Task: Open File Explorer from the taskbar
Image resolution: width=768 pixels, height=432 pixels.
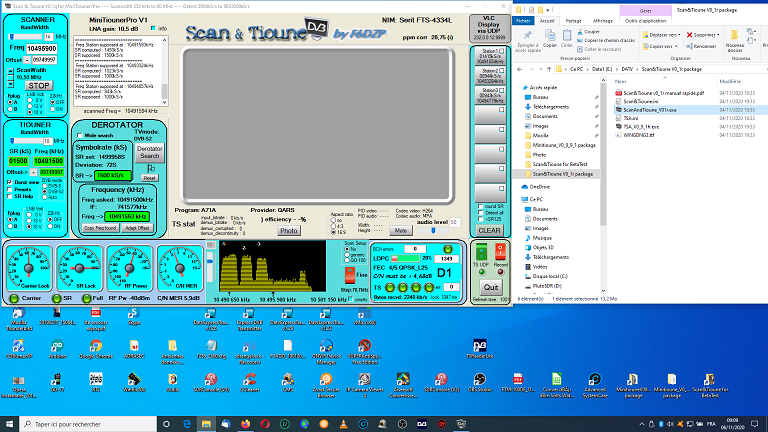Action: (x=206, y=424)
